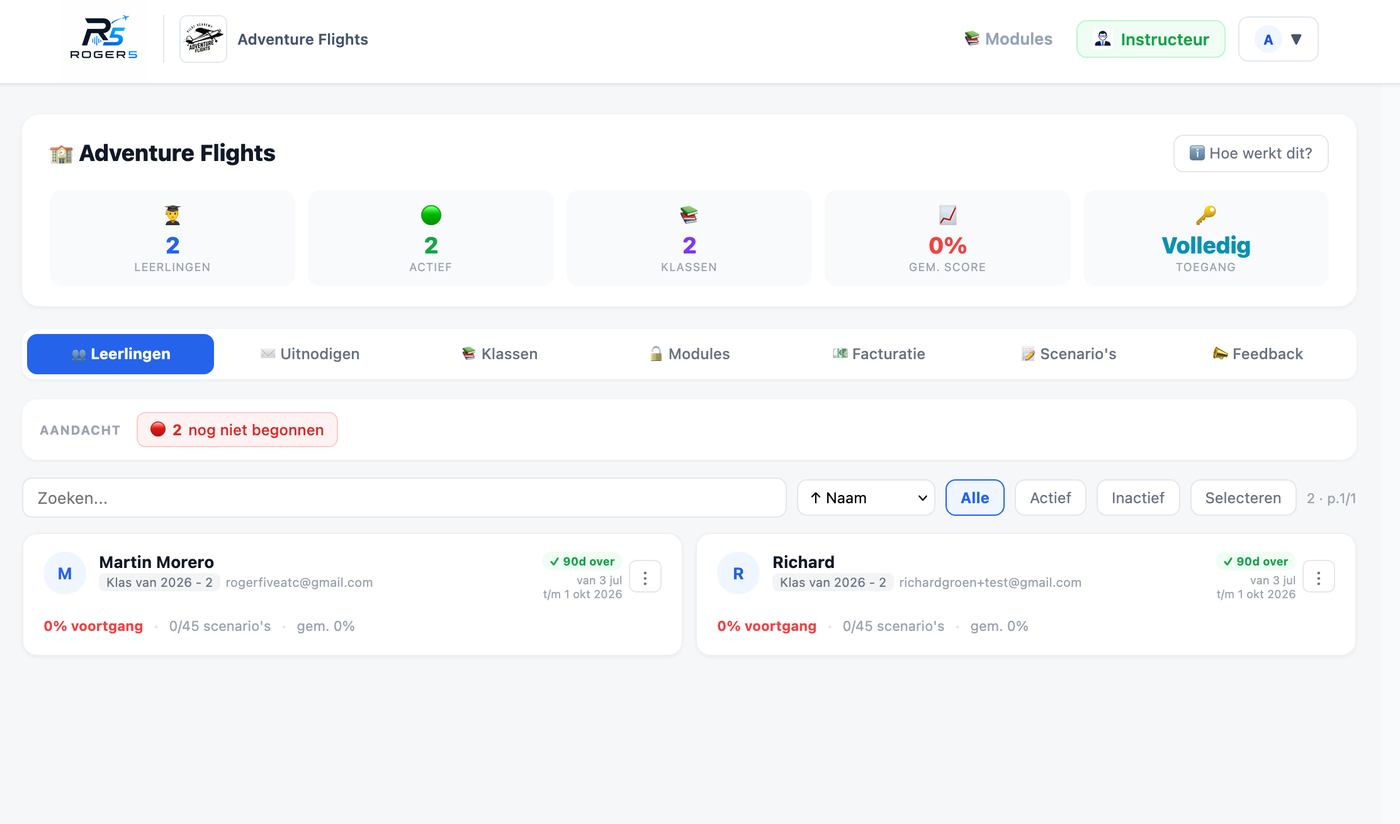
Task: Open the three-dot menu for Richard
Action: [1319, 577]
